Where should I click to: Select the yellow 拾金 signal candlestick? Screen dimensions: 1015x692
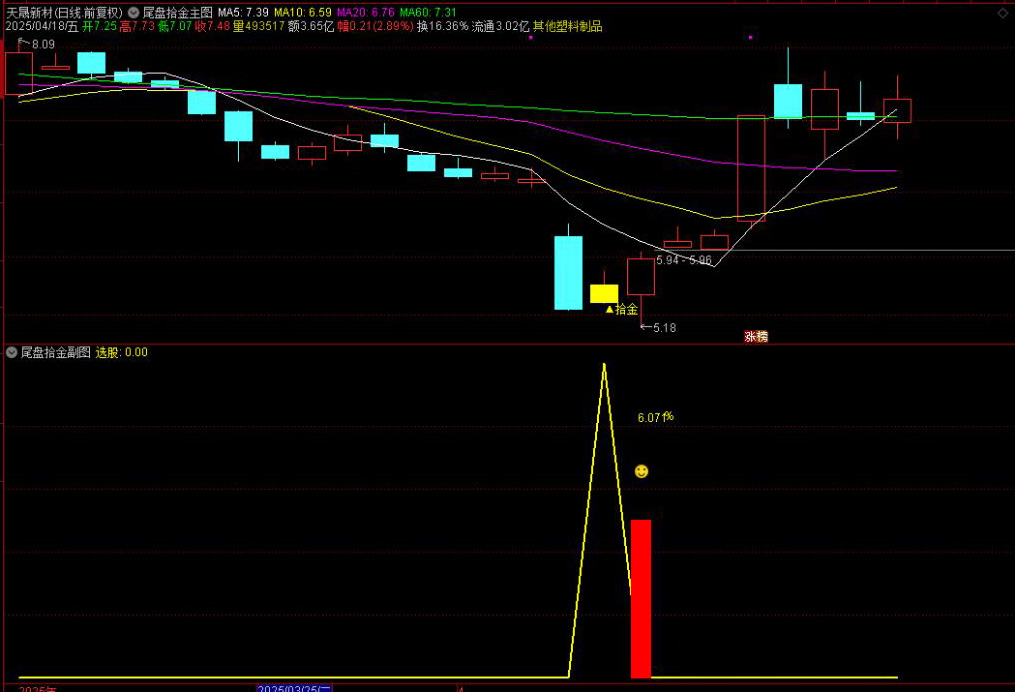click(604, 293)
